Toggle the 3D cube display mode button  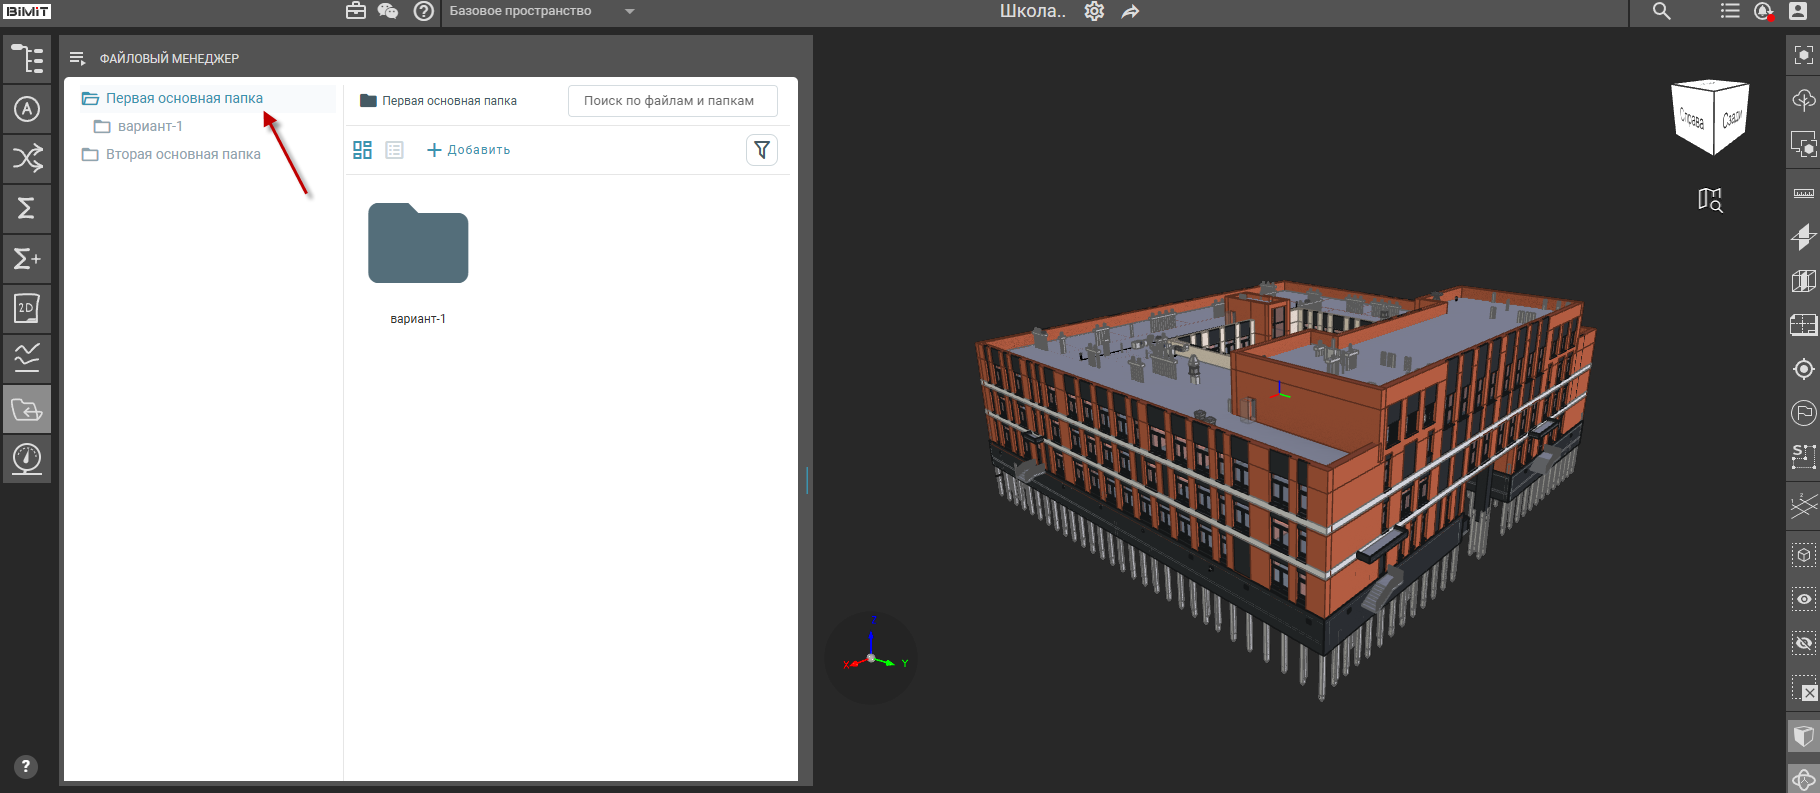(x=1804, y=737)
